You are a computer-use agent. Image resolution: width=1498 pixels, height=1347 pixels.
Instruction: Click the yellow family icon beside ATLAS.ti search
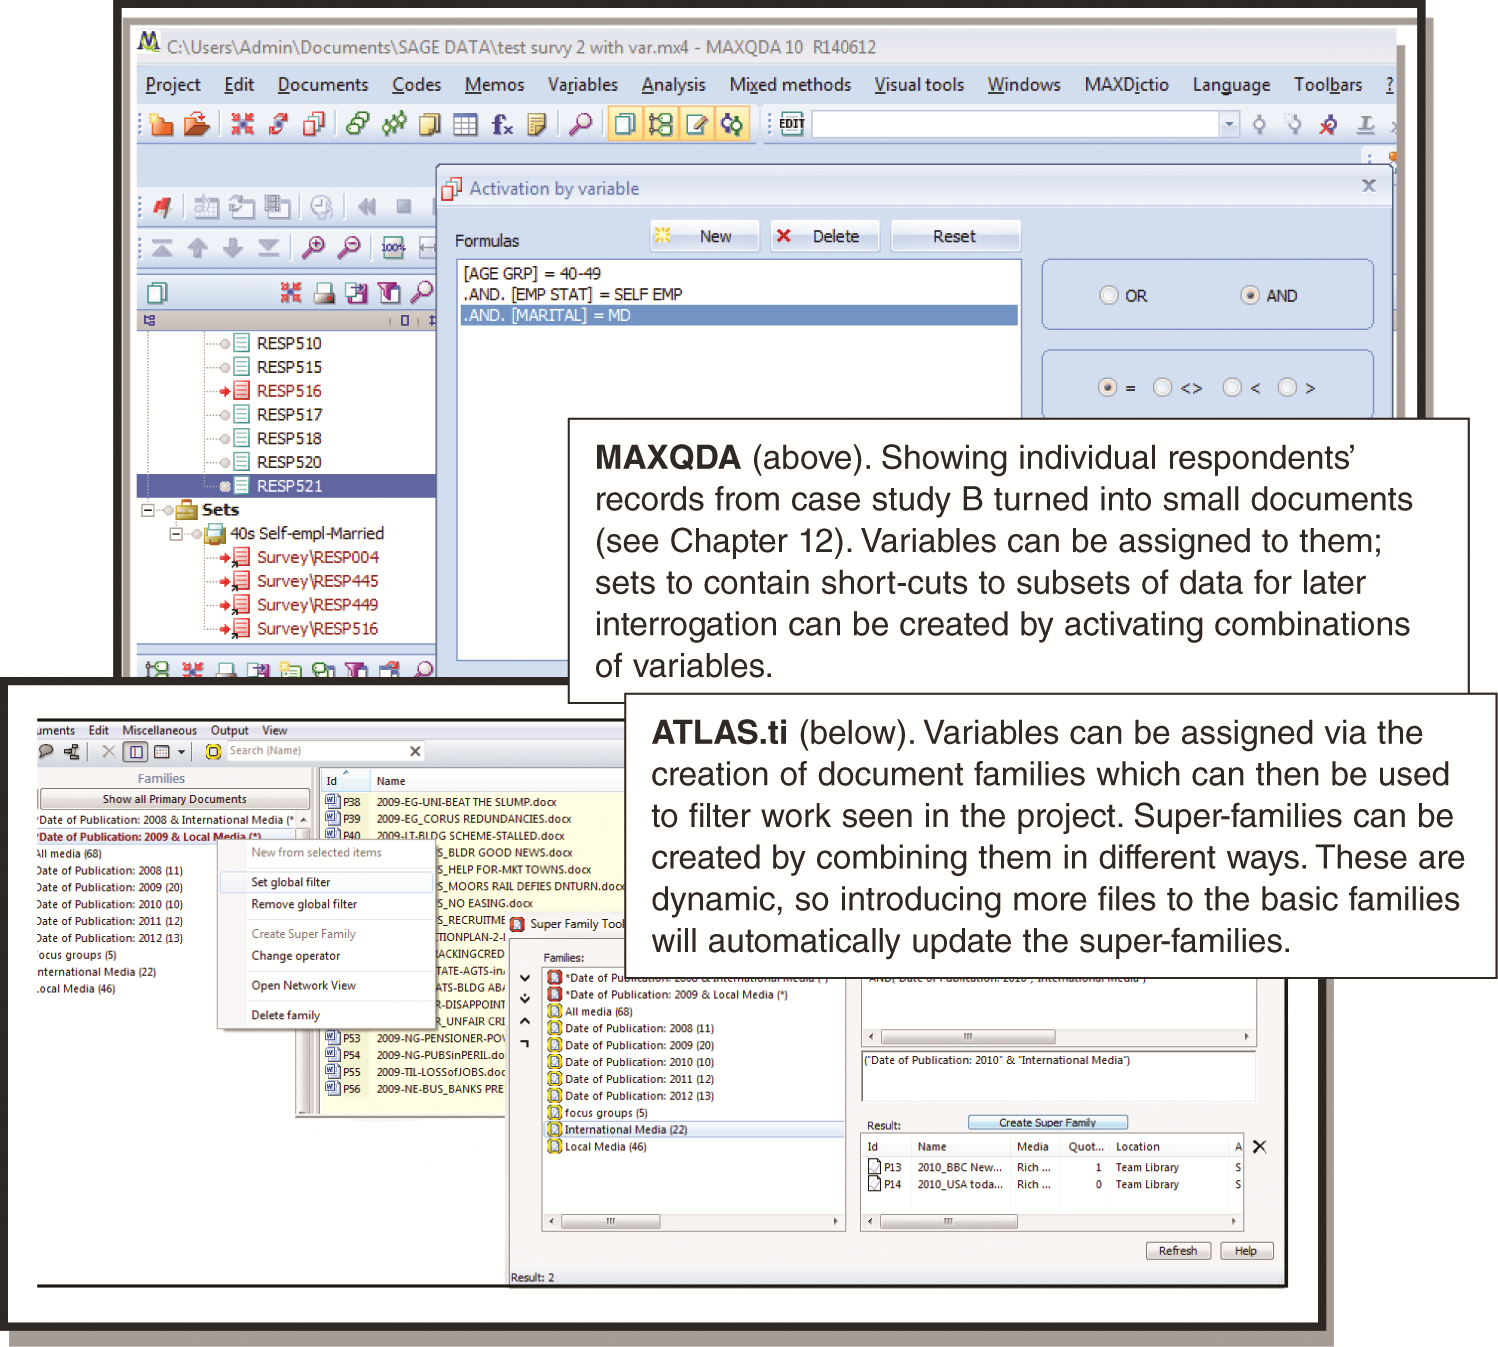point(213,752)
